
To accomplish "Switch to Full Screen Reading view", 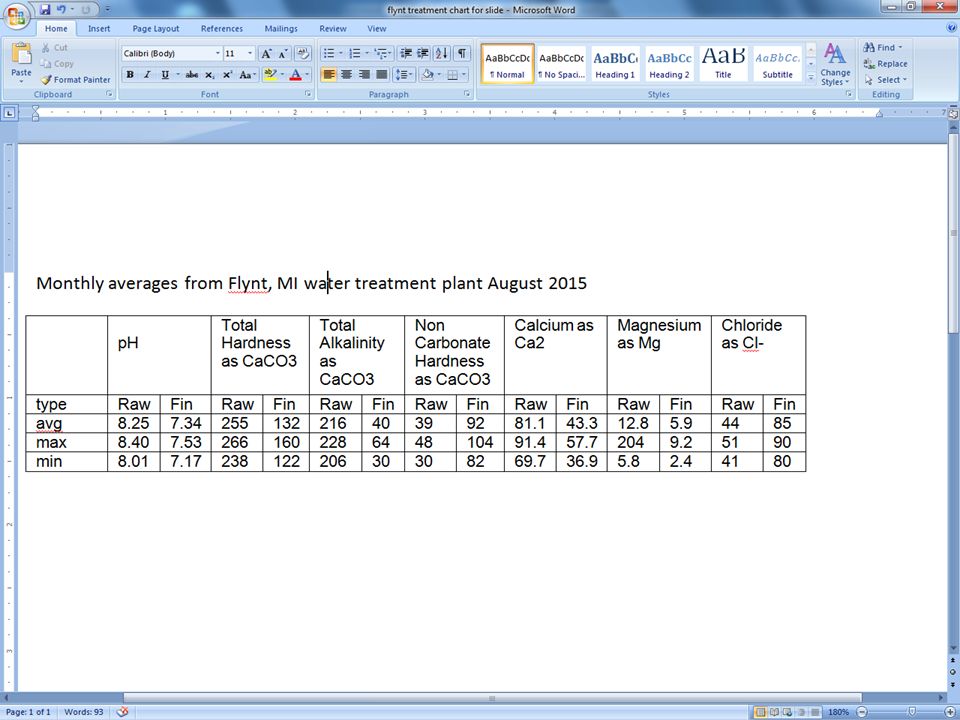I will click(774, 712).
